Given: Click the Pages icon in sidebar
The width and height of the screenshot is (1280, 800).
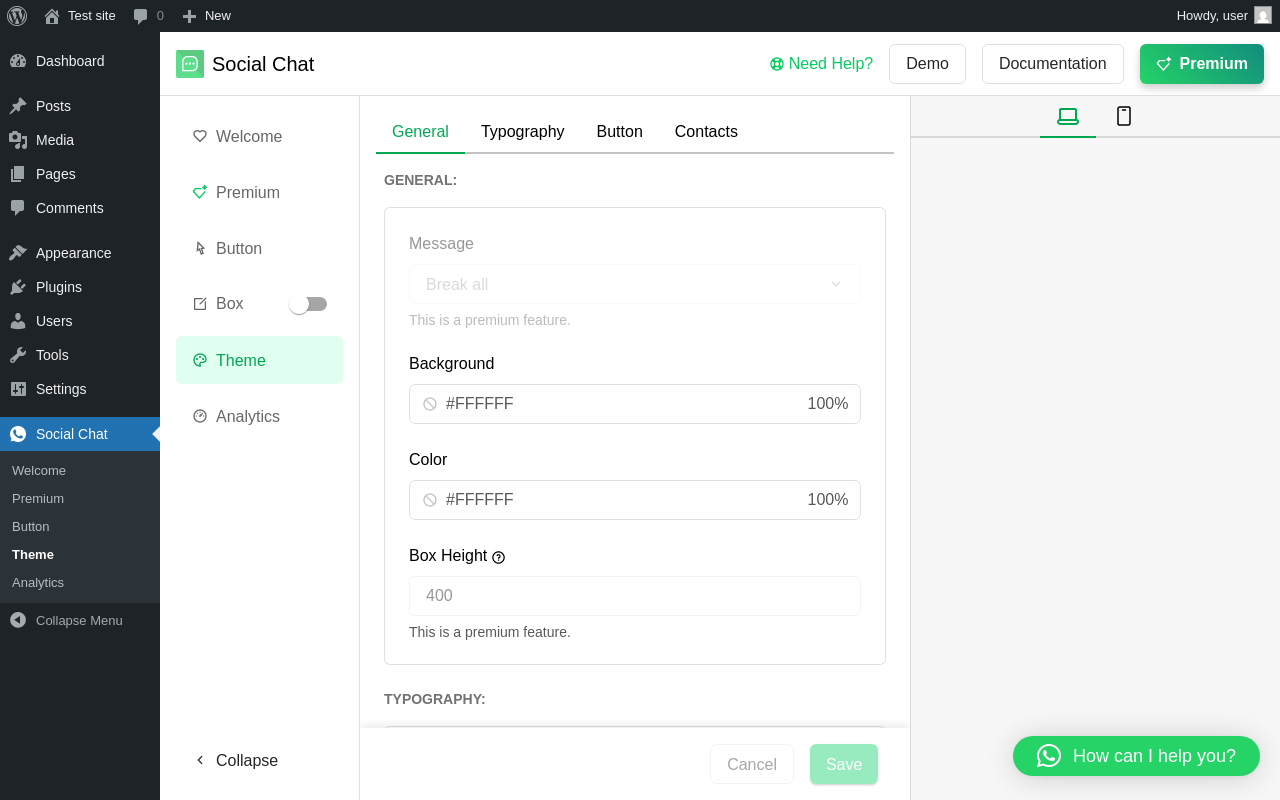Looking at the screenshot, I should coord(18,174).
